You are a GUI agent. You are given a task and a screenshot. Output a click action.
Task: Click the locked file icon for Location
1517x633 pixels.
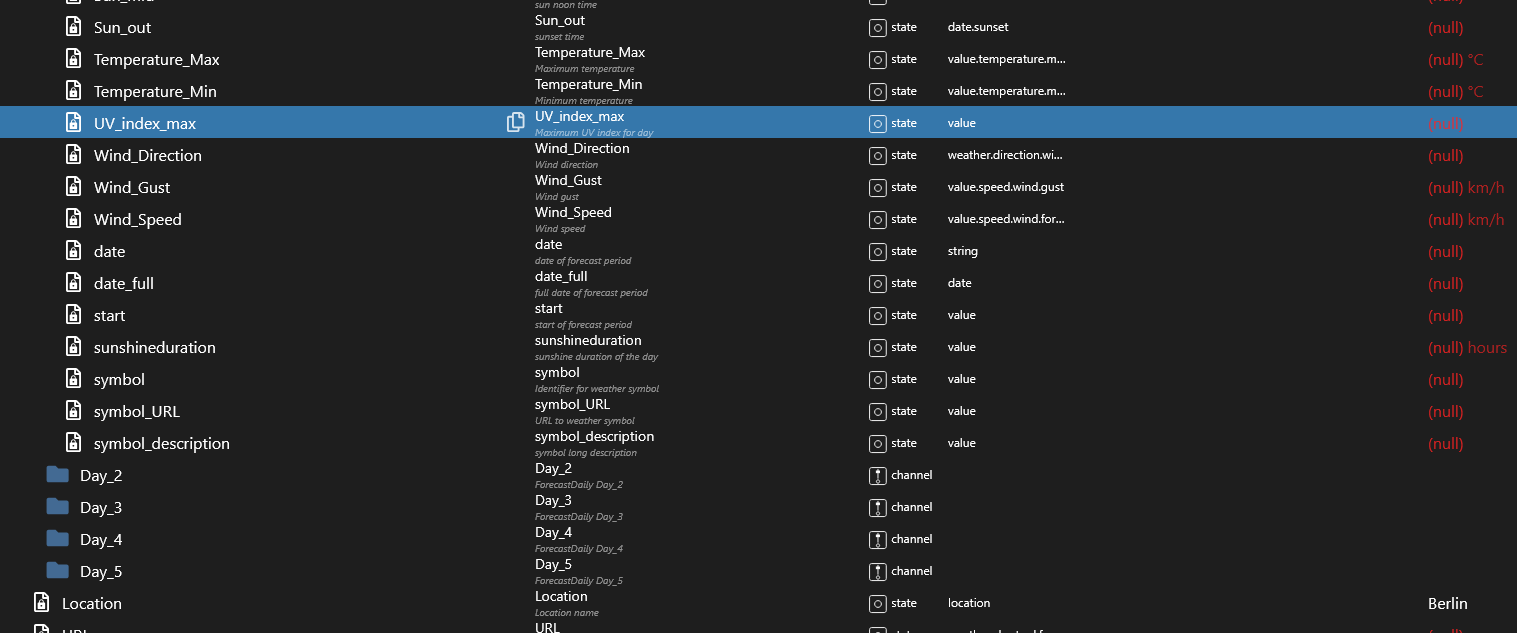point(41,603)
